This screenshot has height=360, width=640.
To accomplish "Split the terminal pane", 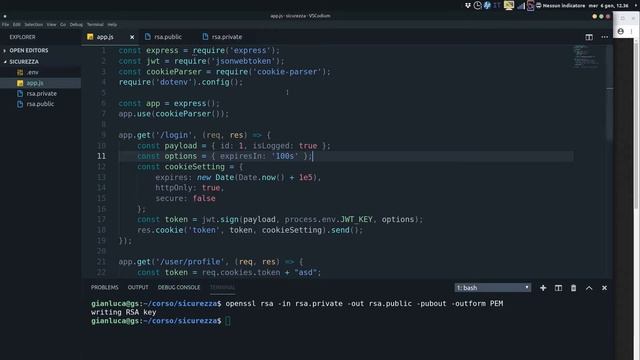I will coord(558,288).
